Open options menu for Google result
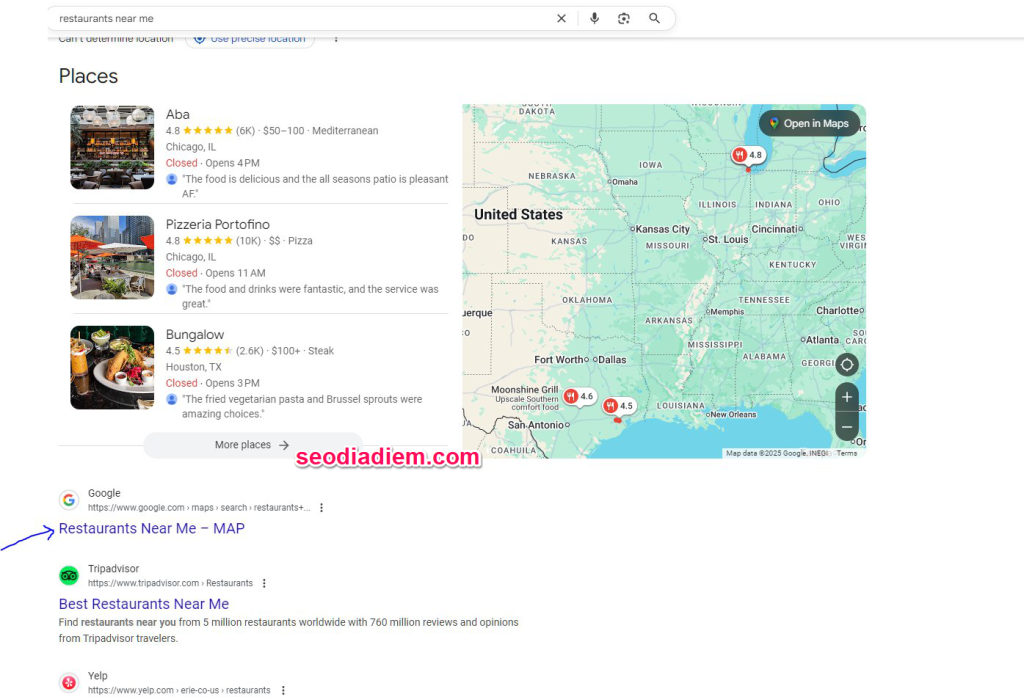This screenshot has height=697, width=1024. 321,508
